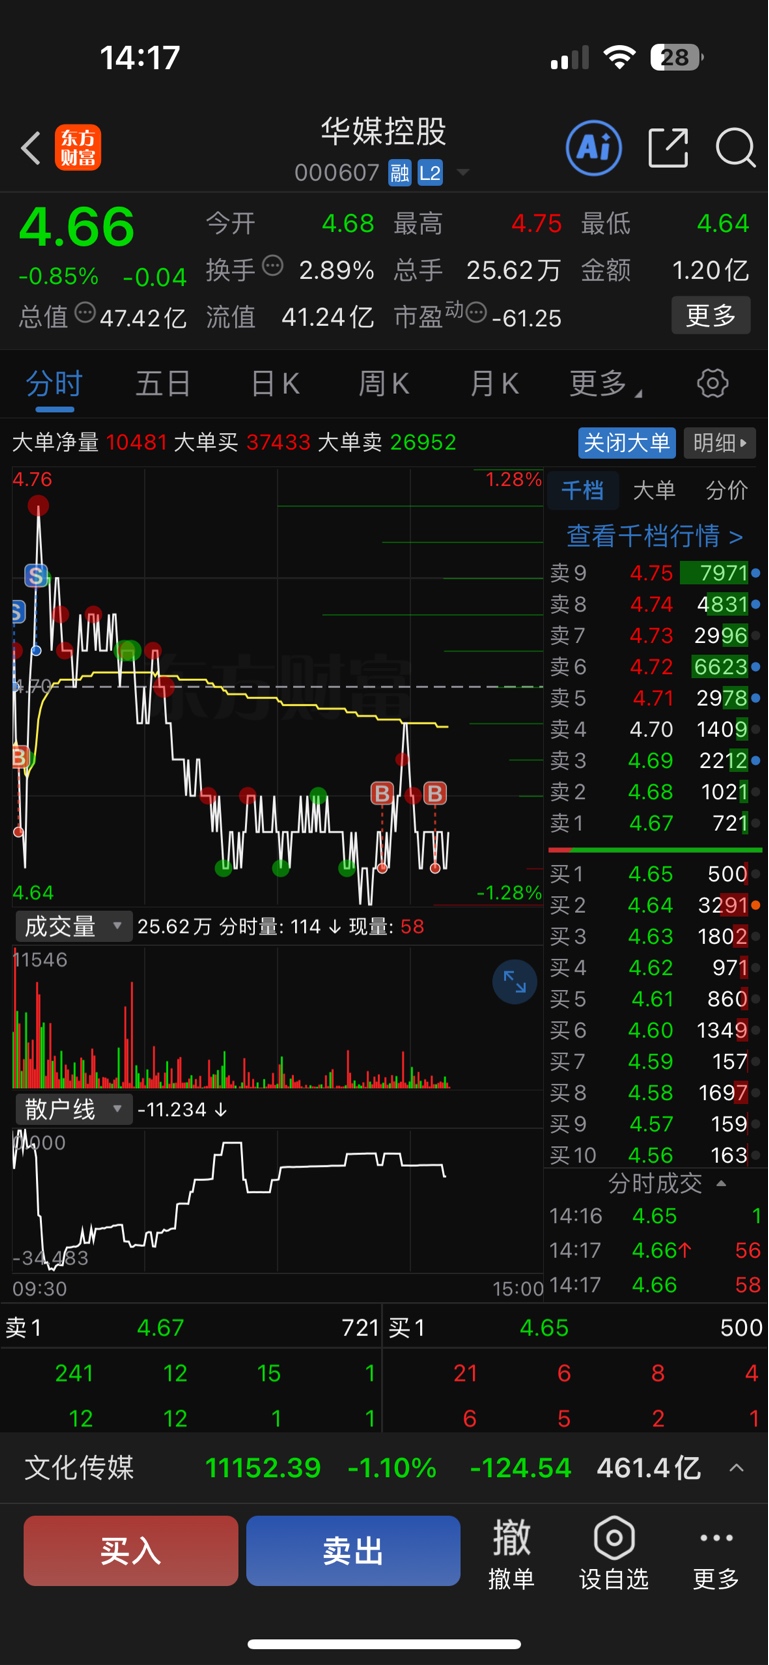Tap the battery status indicator

[677, 57]
